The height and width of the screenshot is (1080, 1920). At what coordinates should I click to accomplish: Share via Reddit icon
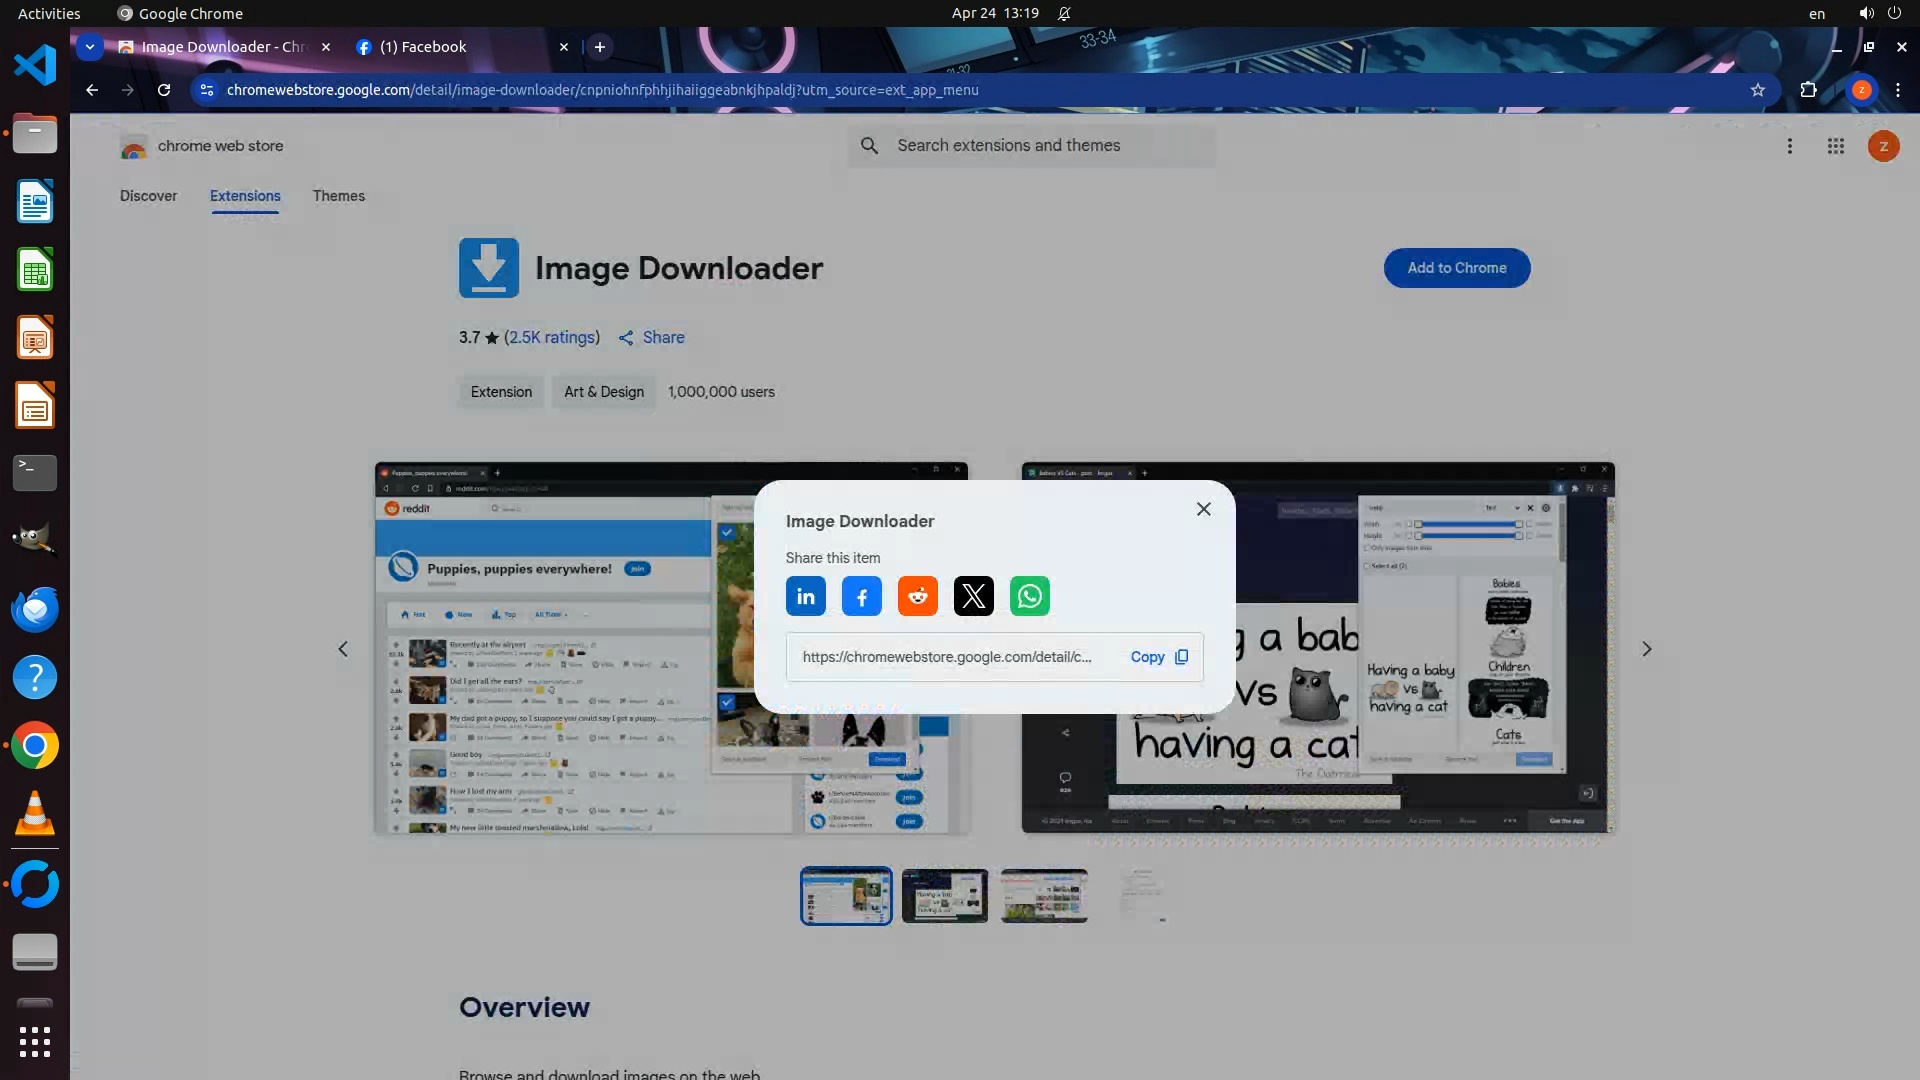[917, 597]
